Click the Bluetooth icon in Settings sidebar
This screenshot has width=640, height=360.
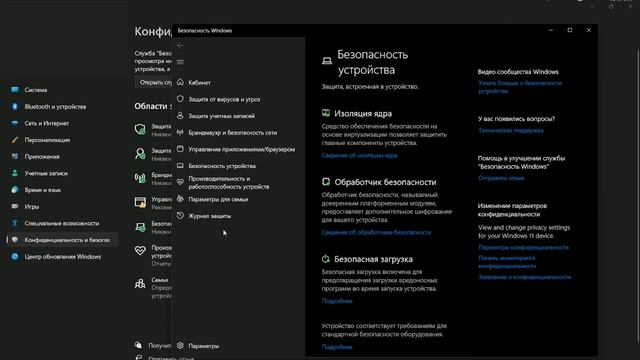coord(15,106)
